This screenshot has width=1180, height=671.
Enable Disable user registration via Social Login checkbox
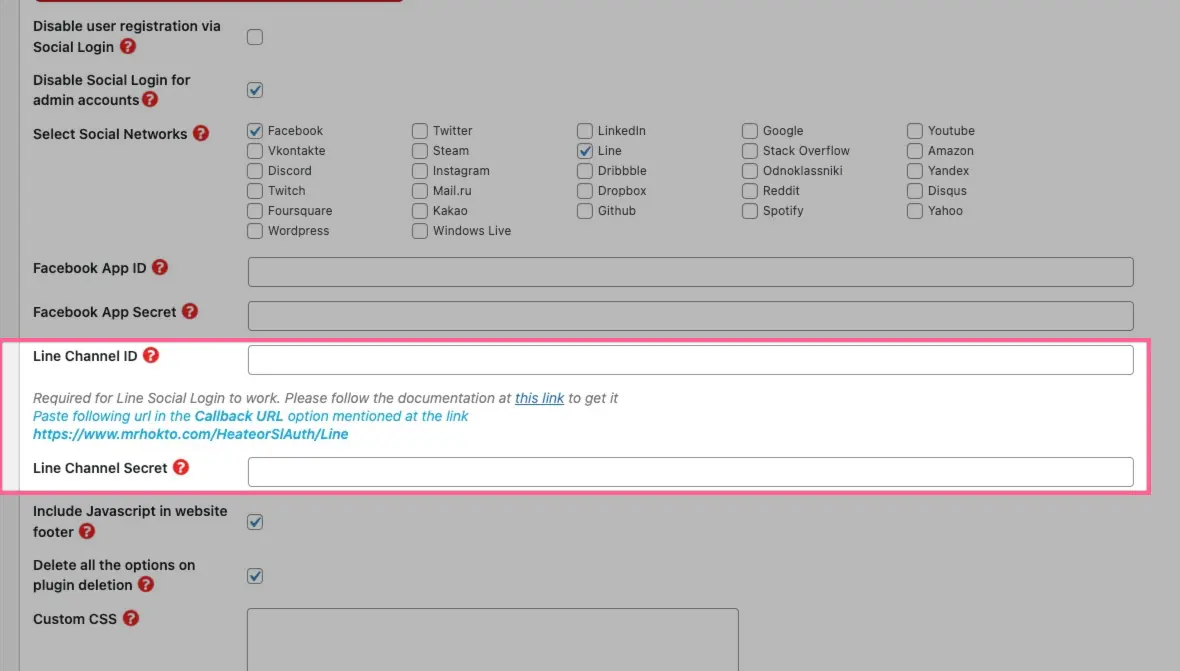tap(255, 37)
